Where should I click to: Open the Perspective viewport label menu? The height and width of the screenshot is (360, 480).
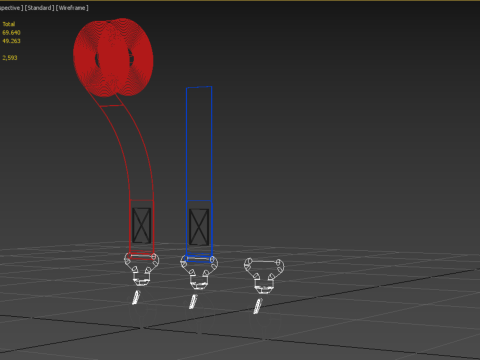click(11, 8)
